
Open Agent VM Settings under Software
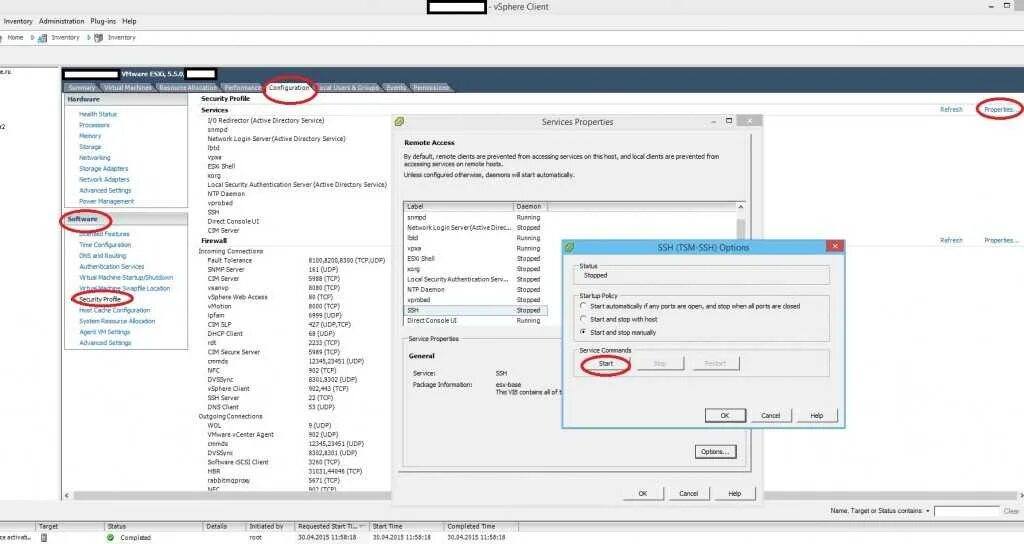pyautogui.click(x=105, y=332)
